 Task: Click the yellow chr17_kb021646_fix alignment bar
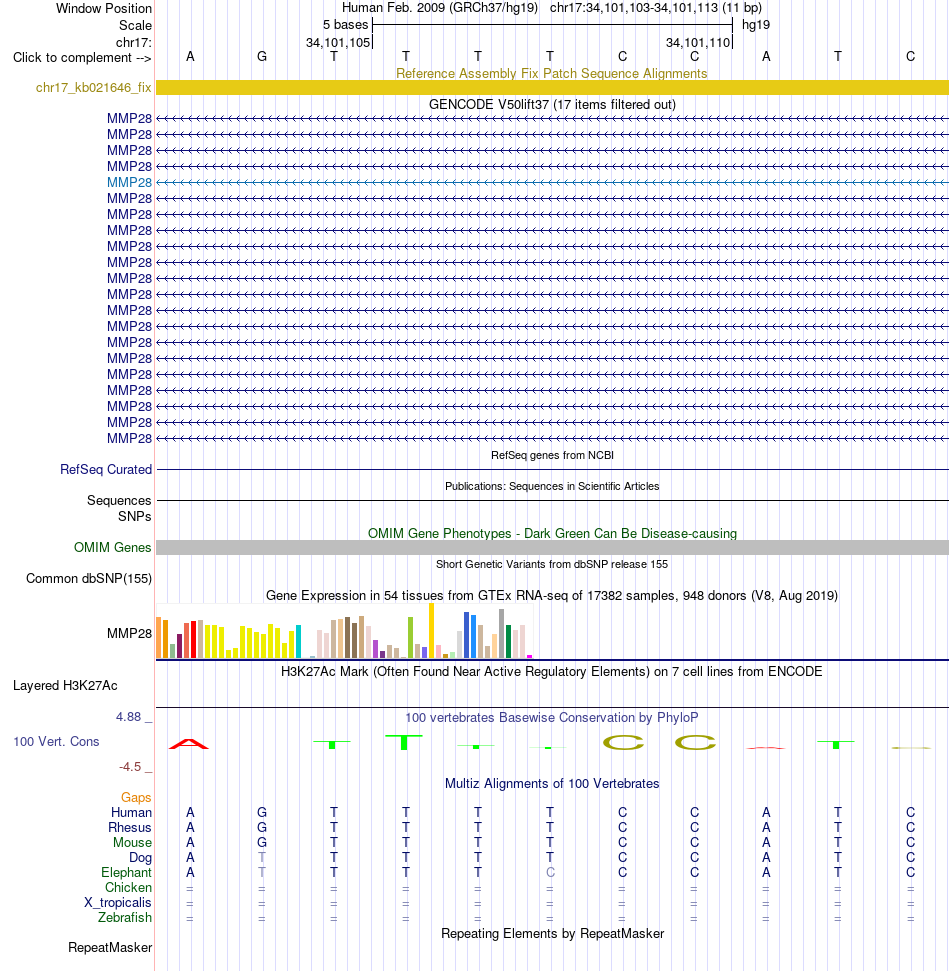point(552,87)
